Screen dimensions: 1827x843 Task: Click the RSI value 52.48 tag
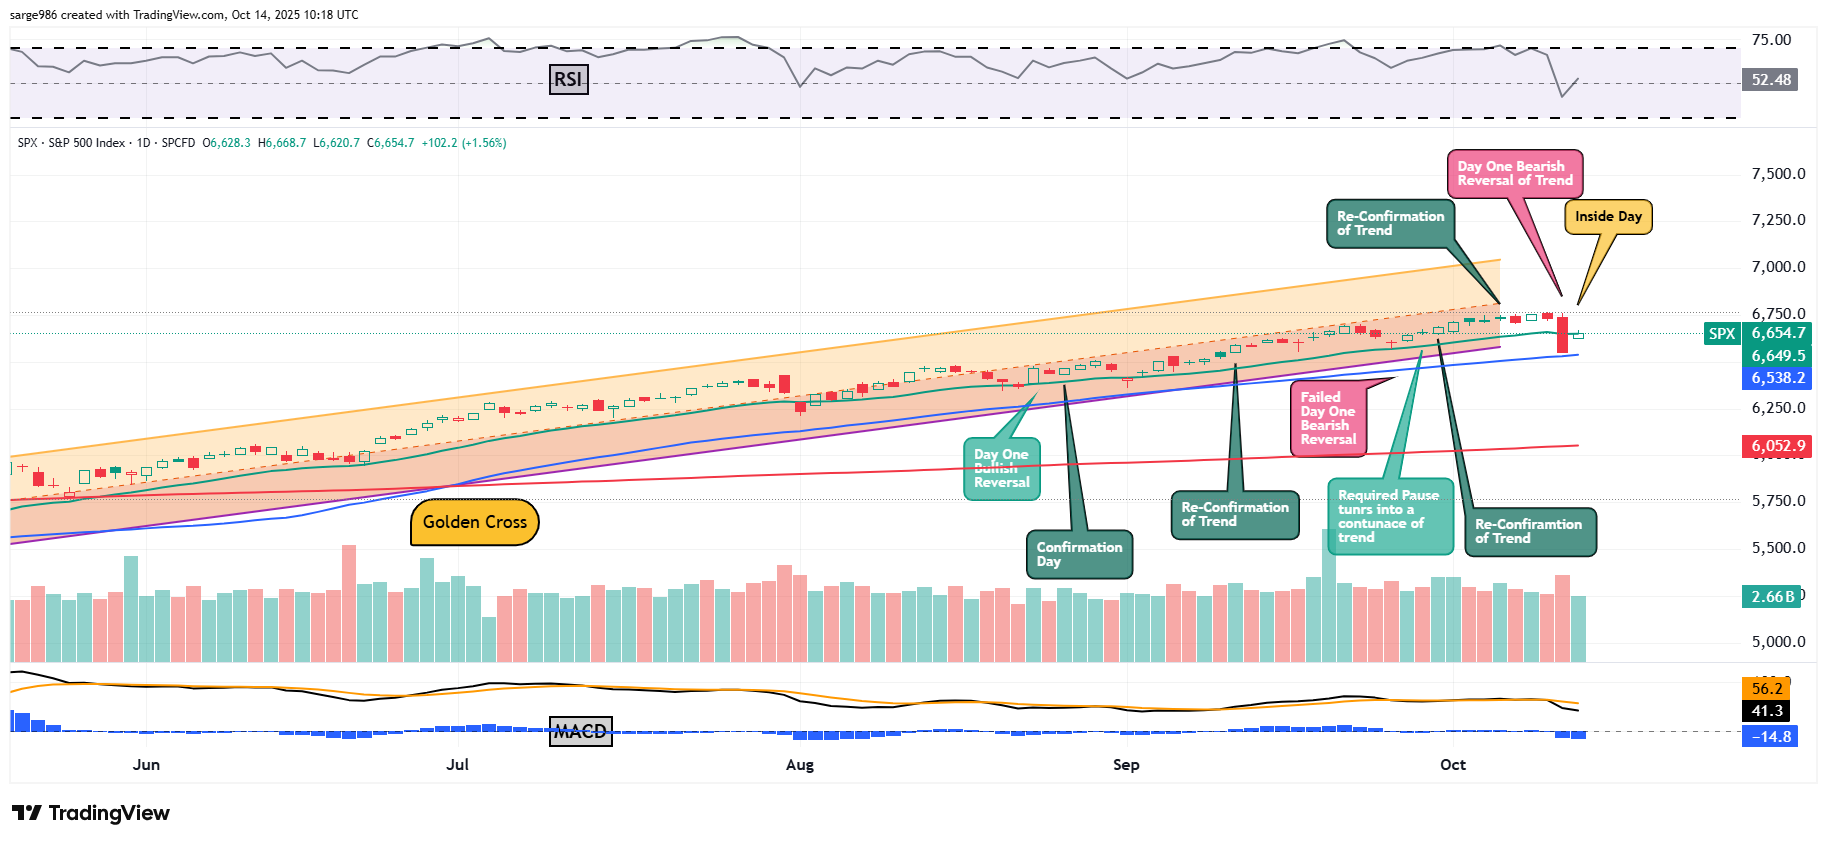1770,80
